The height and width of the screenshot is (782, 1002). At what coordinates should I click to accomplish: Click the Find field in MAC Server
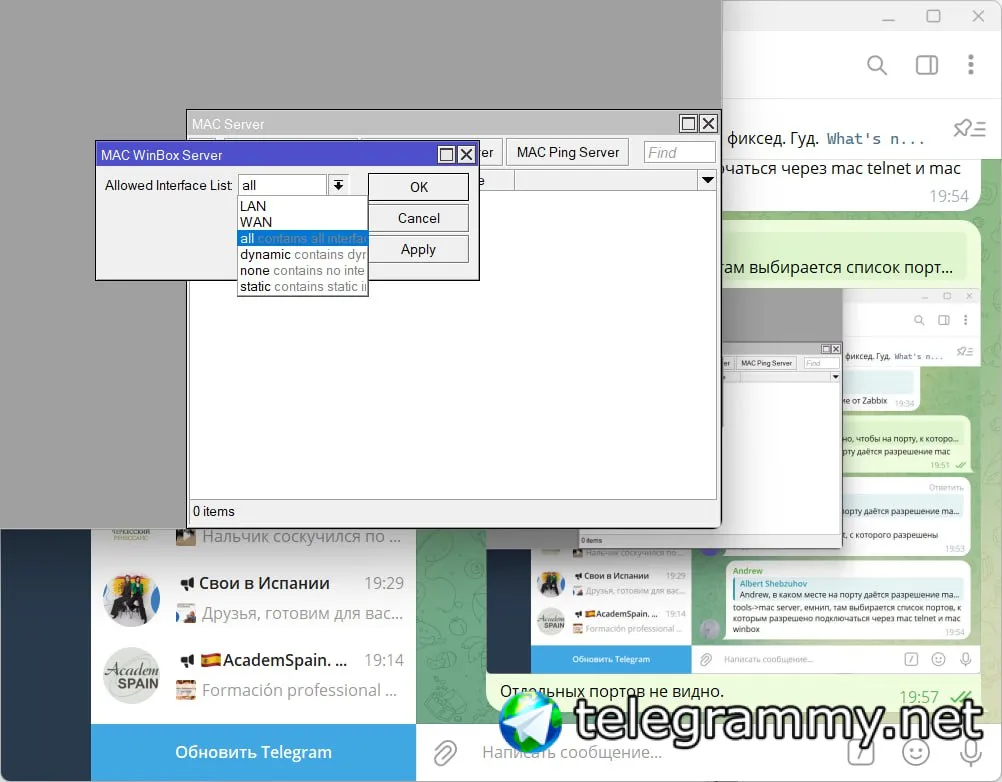point(679,153)
